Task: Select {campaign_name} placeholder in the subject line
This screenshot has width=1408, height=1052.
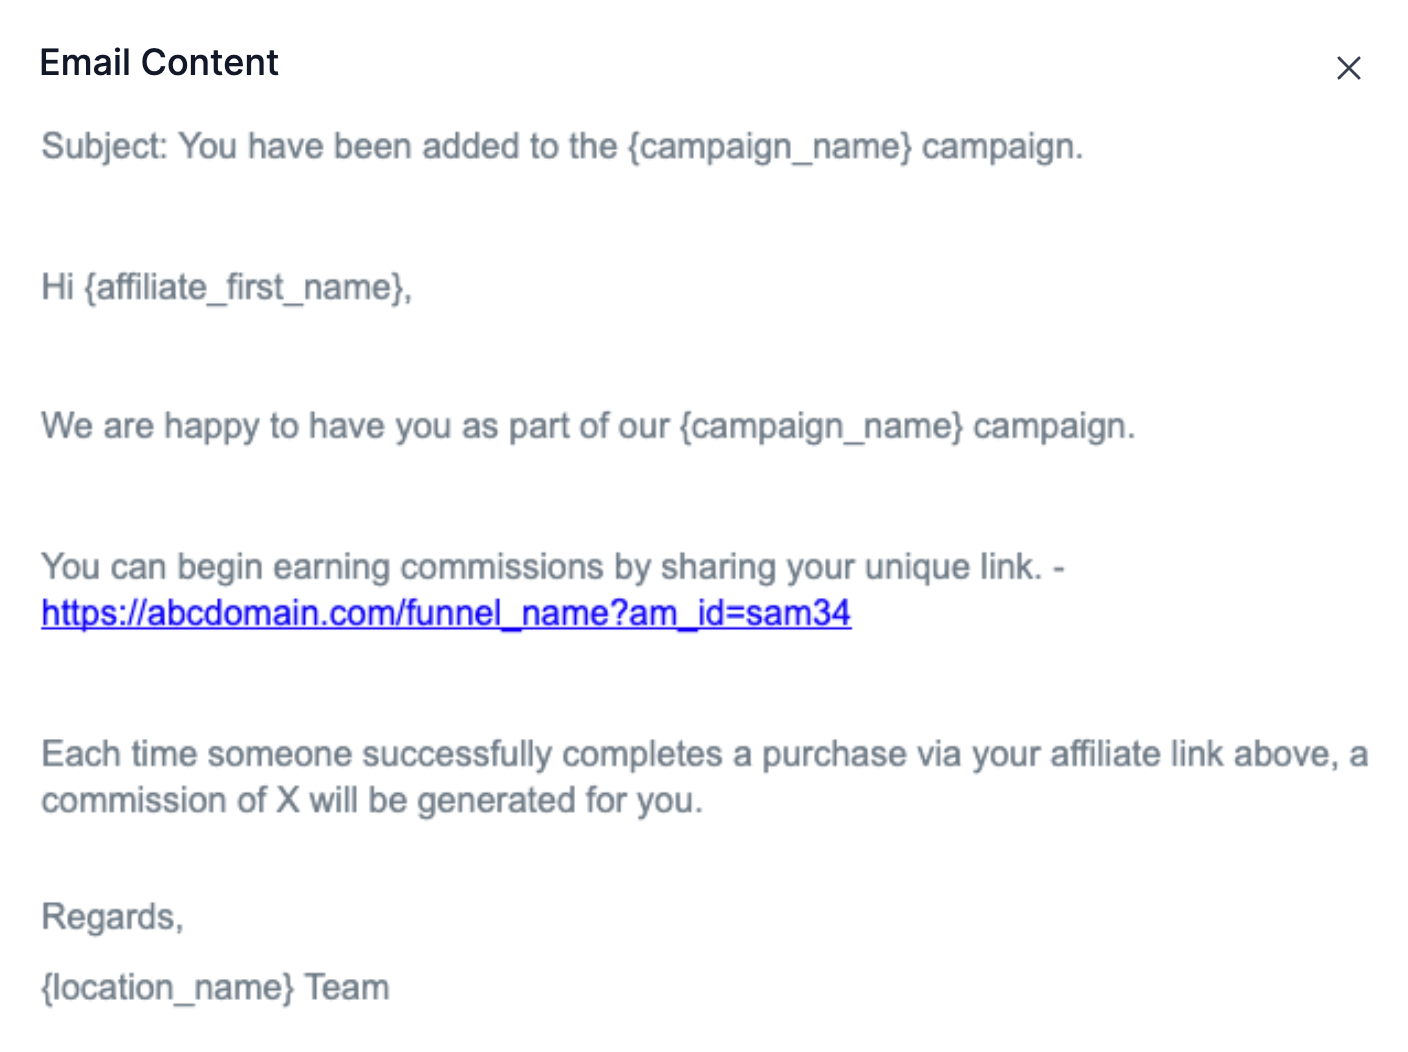Action: [x=769, y=147]
